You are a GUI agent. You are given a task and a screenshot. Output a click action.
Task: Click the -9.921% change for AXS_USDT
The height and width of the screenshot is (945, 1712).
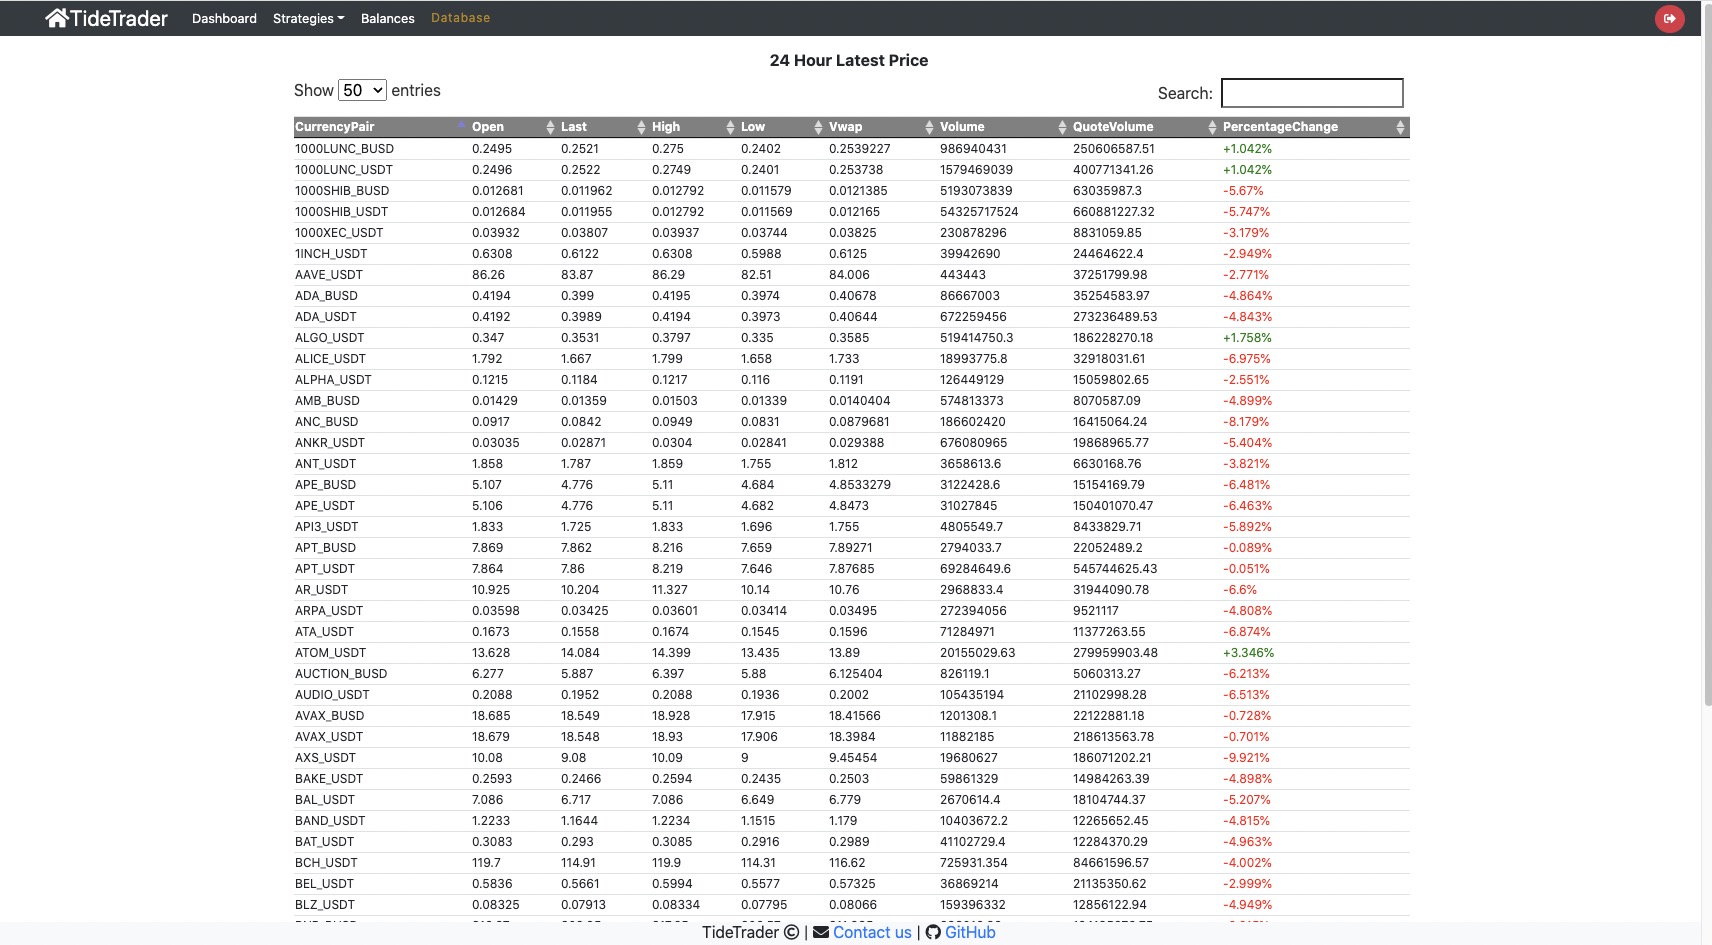[1246, 758]
